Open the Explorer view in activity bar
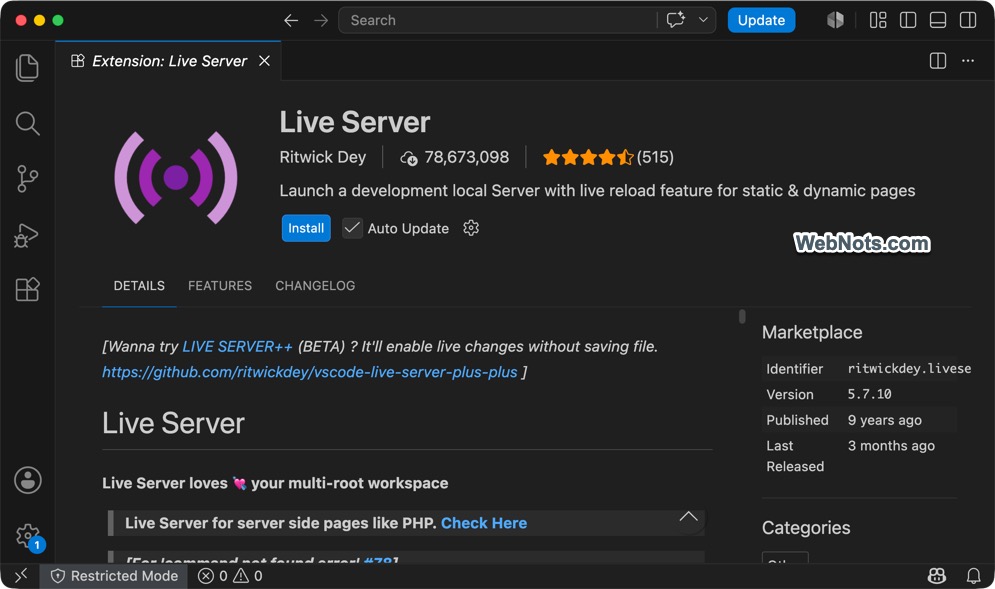 [x=27, y=68]
